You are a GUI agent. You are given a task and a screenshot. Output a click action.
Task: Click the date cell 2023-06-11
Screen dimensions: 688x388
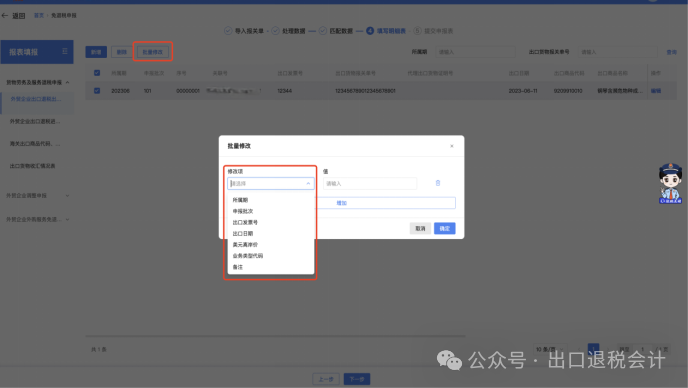point(523,91)
